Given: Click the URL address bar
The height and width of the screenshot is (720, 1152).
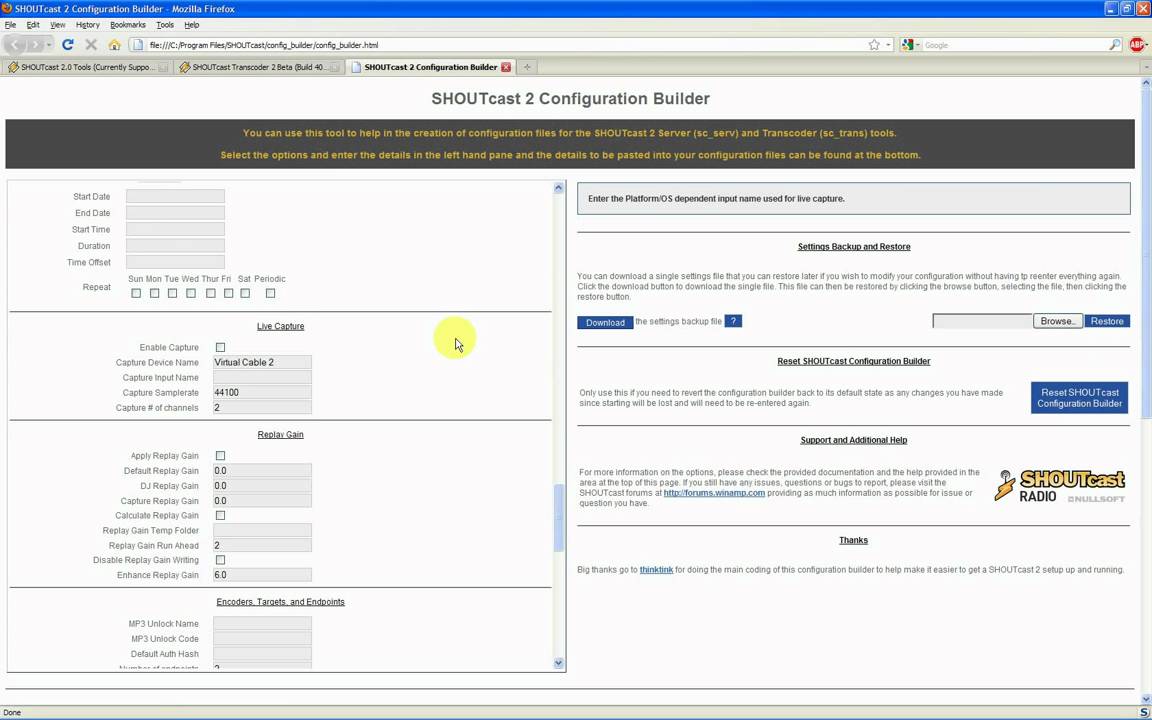Looking at the screenshot, I should click(x=505, y=45).
